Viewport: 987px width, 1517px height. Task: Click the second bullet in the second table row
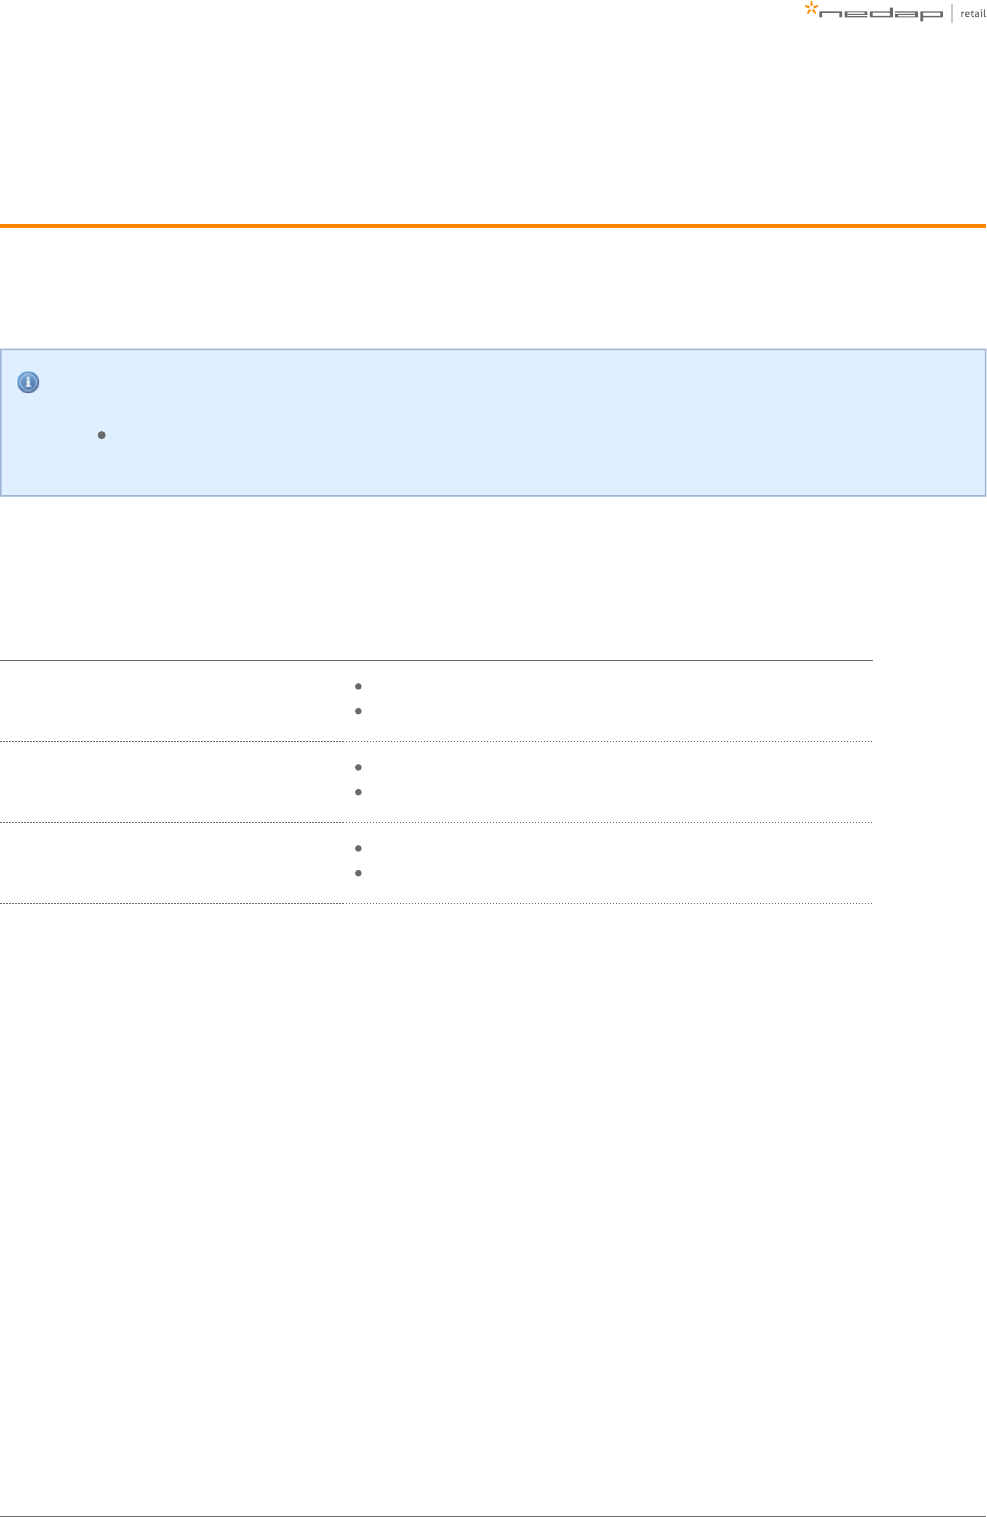point(358,792)
